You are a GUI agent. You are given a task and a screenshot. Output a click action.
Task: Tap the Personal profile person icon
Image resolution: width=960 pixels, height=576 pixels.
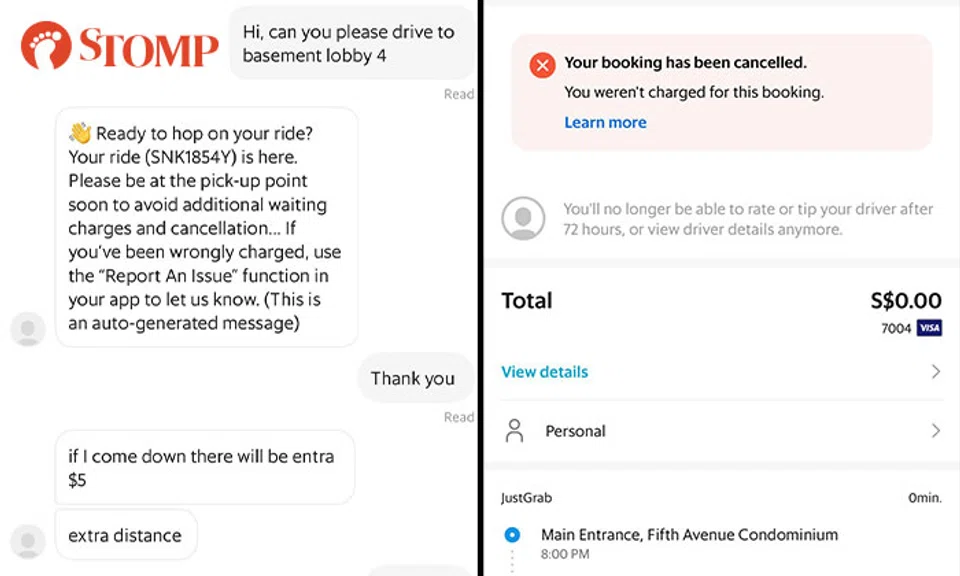[x=515, y=431]
